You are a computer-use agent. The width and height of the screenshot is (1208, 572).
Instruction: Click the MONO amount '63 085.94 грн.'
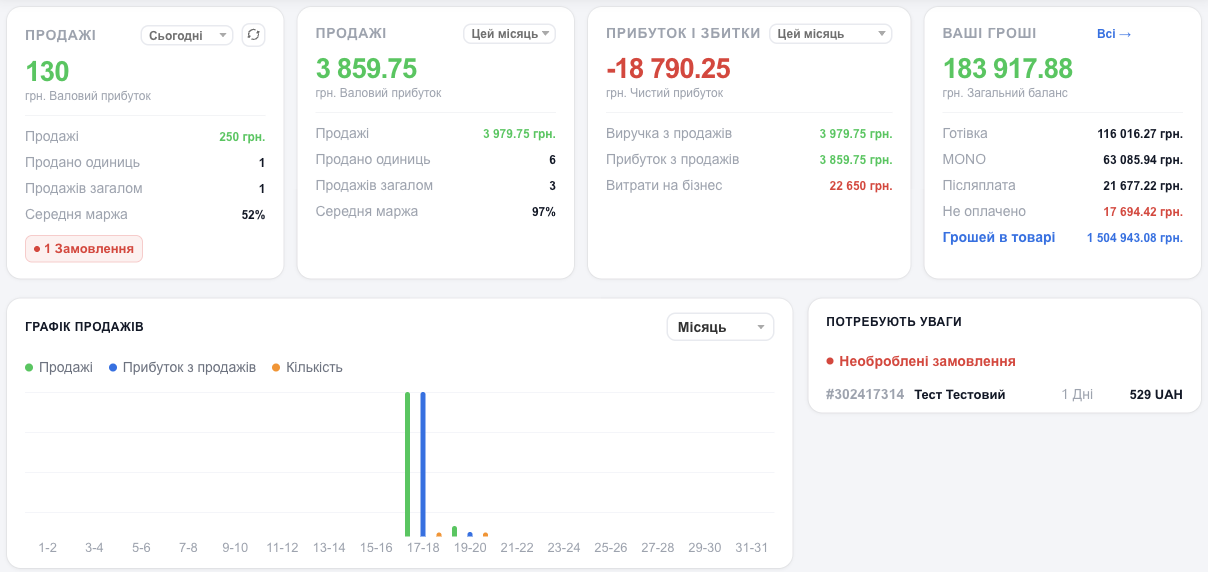coord(1143,160)
